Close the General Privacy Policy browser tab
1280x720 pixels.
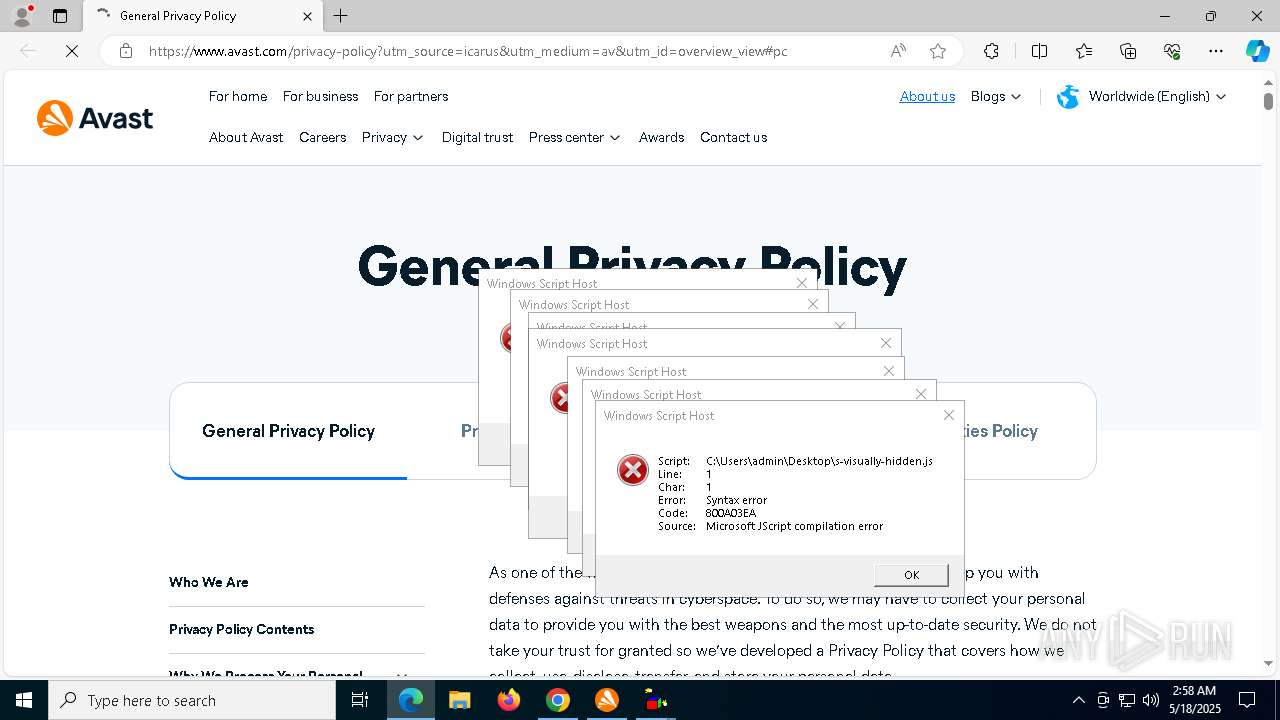(307, 16)
